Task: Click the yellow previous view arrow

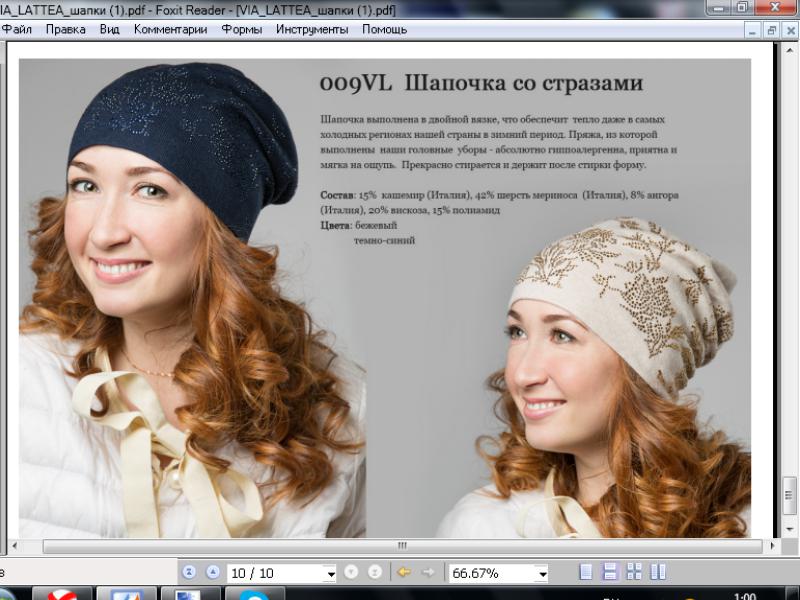Action: click(x=404, y=572)
